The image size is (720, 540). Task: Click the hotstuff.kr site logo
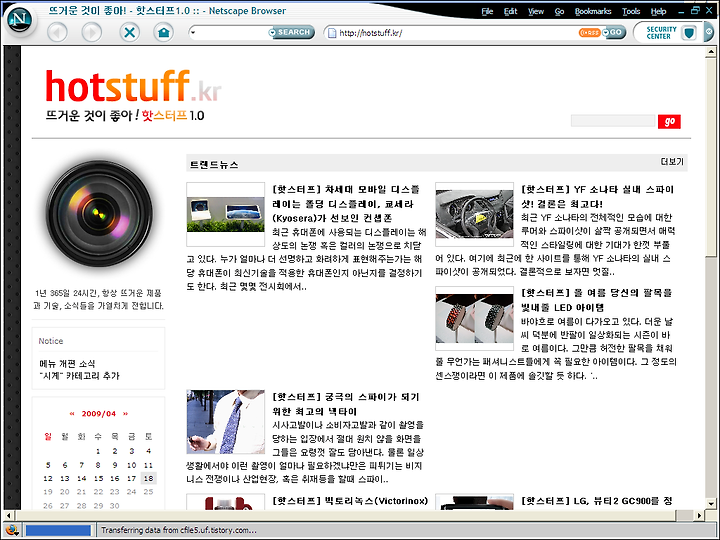133,86
